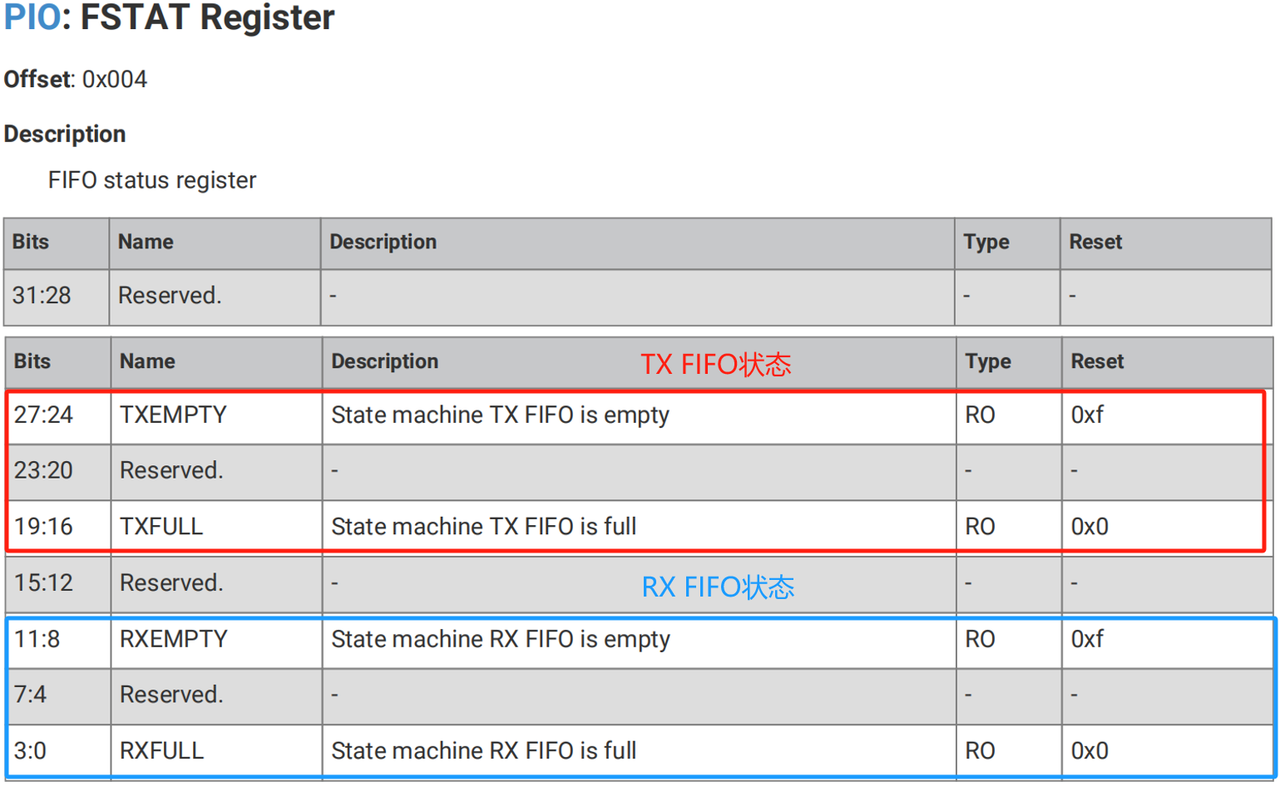
Task: Click 'State machine RX FIFO is full' description
Action: click(484, 751)
